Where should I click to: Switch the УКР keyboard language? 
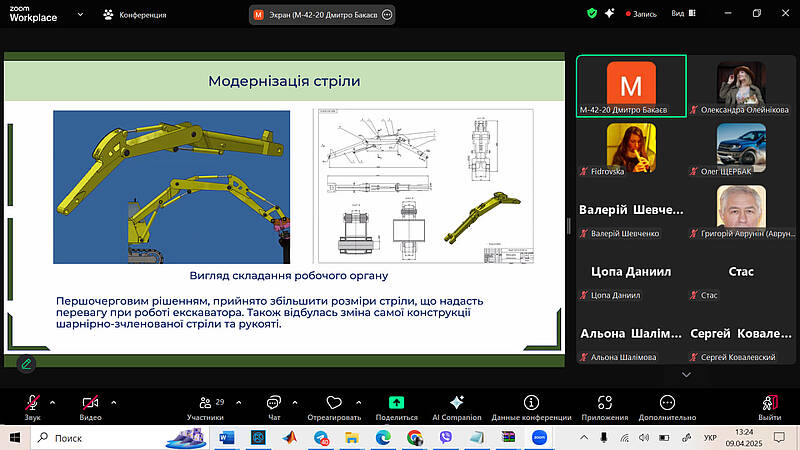click(710, 438)
